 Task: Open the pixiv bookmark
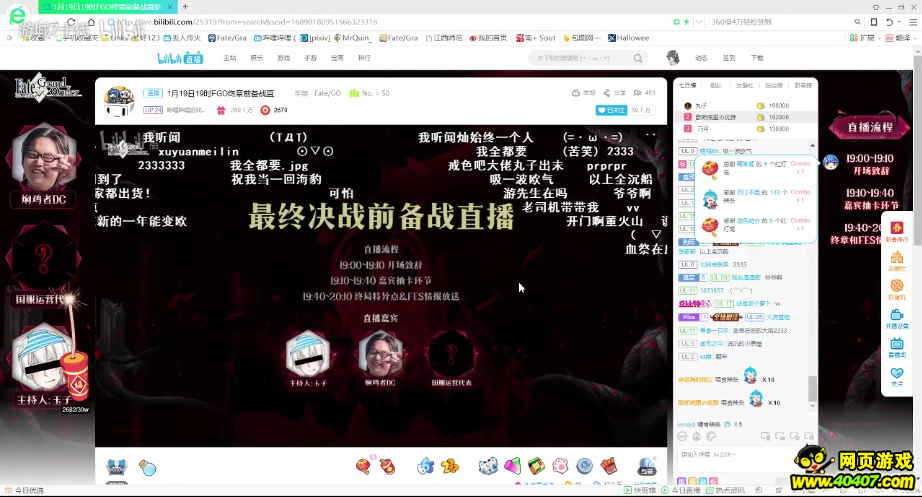[315, 38]
